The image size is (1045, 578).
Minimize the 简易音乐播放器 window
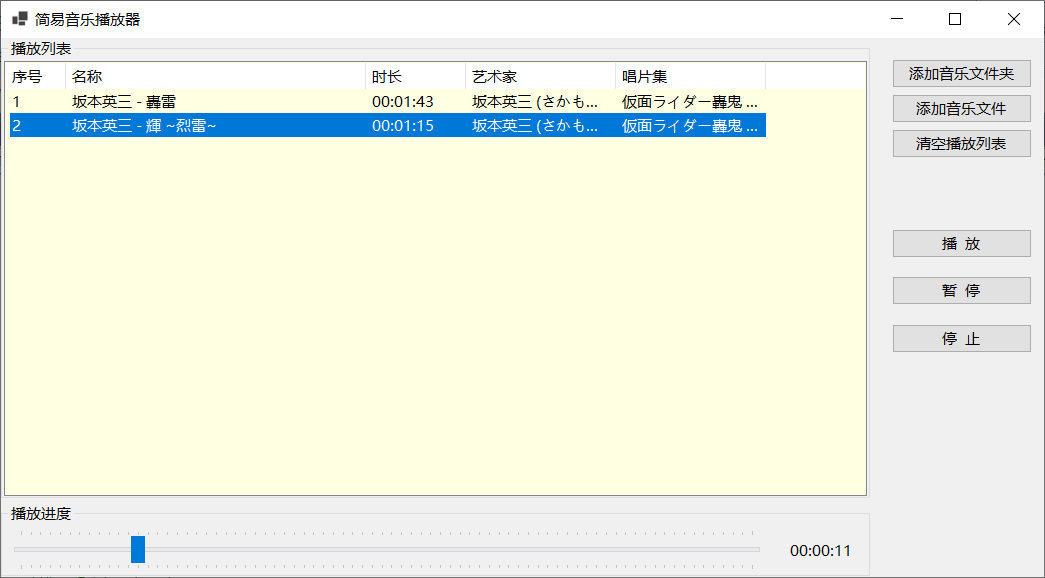[897, 19]
